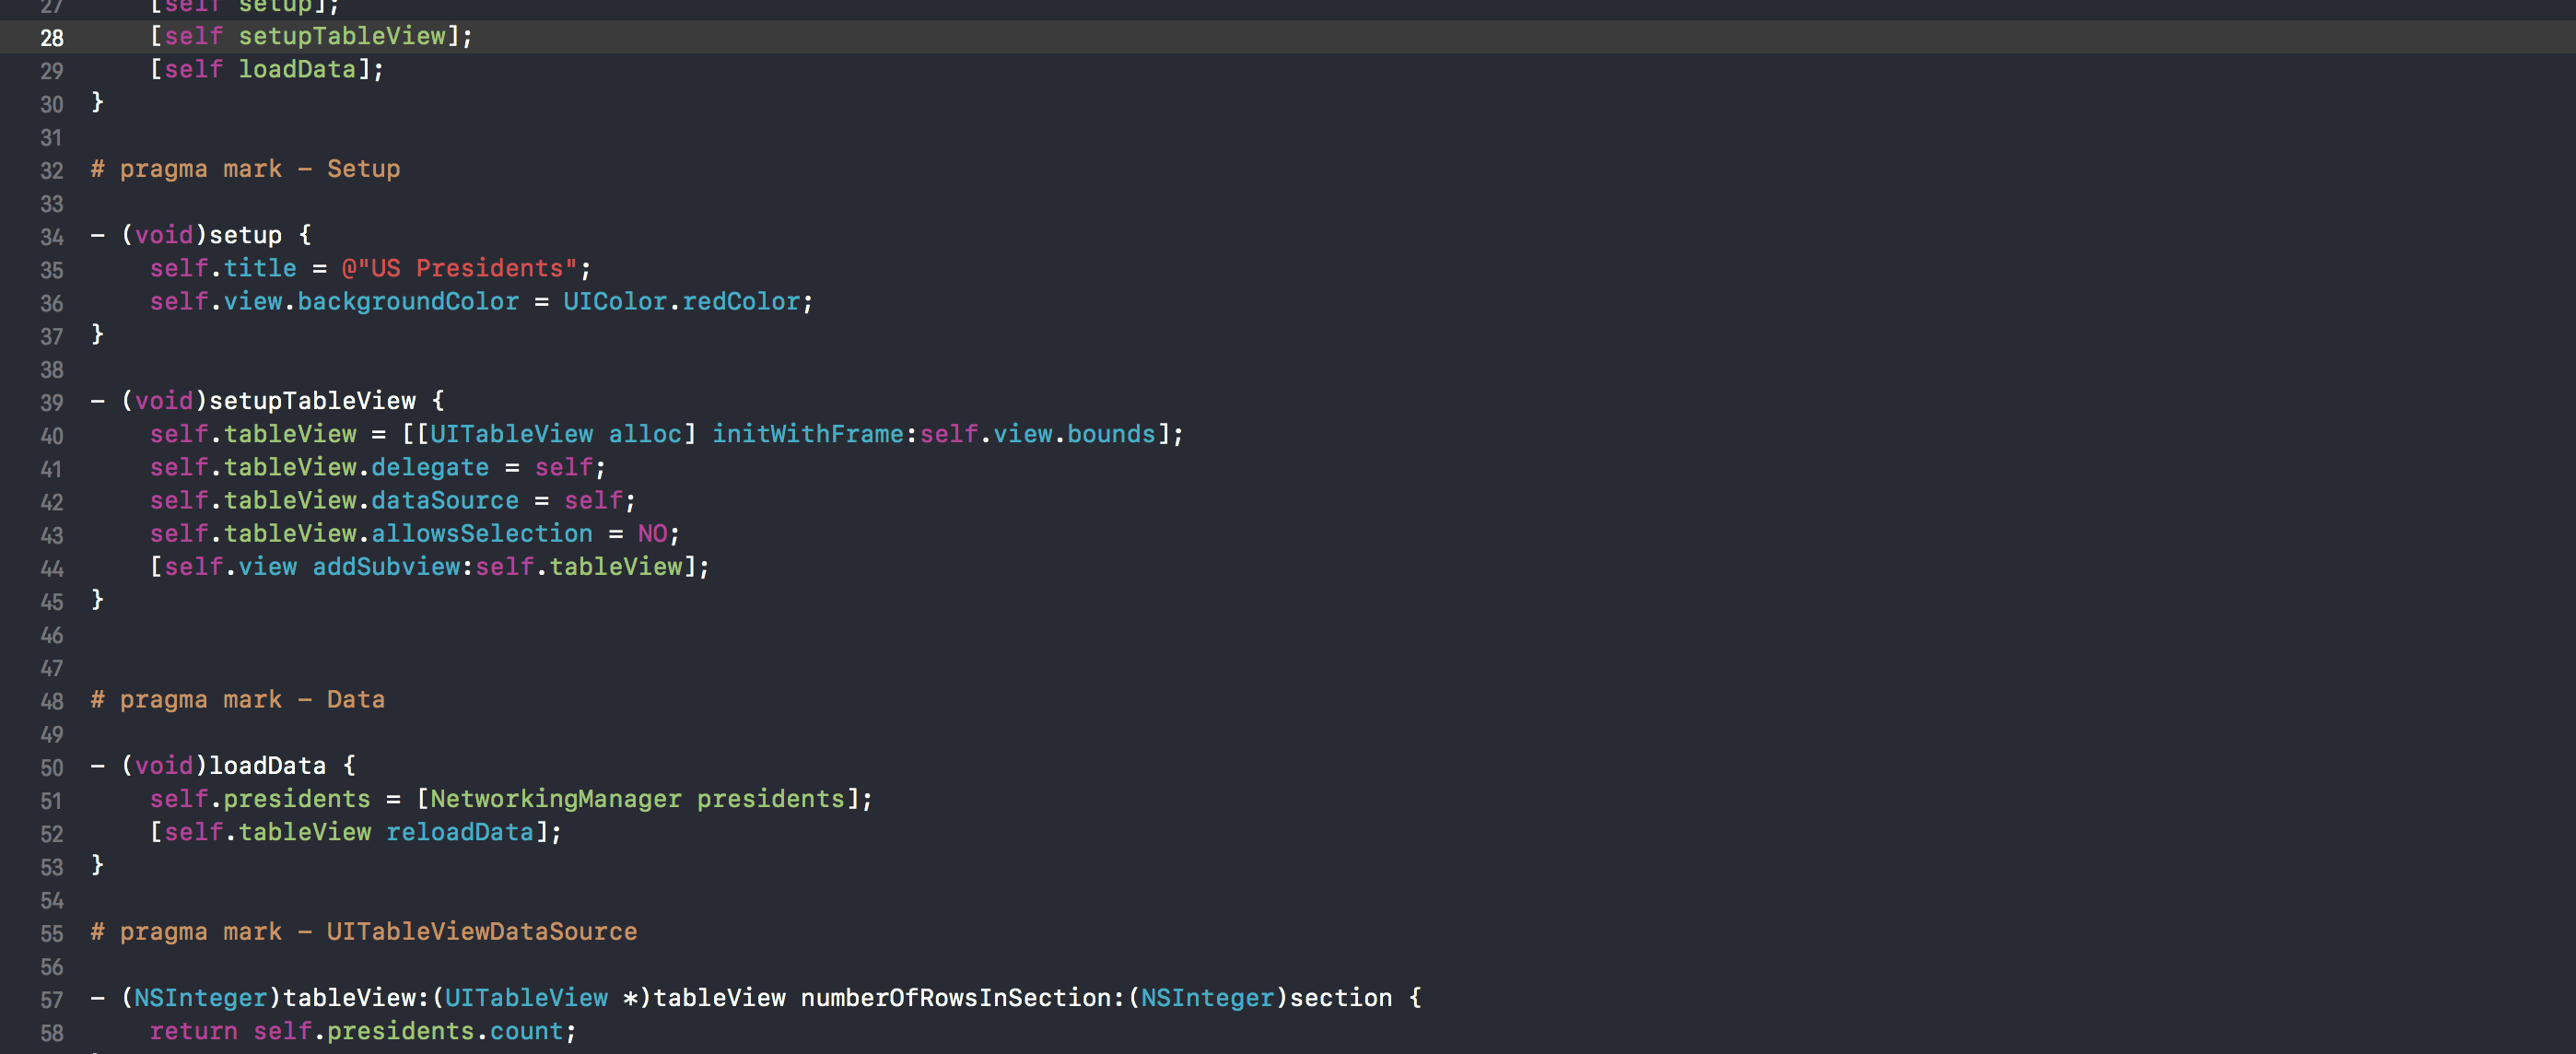Click NetworkingManager class name on line 51
The height and width of the screenshot is (1054, 2576).
pos(555,798)
